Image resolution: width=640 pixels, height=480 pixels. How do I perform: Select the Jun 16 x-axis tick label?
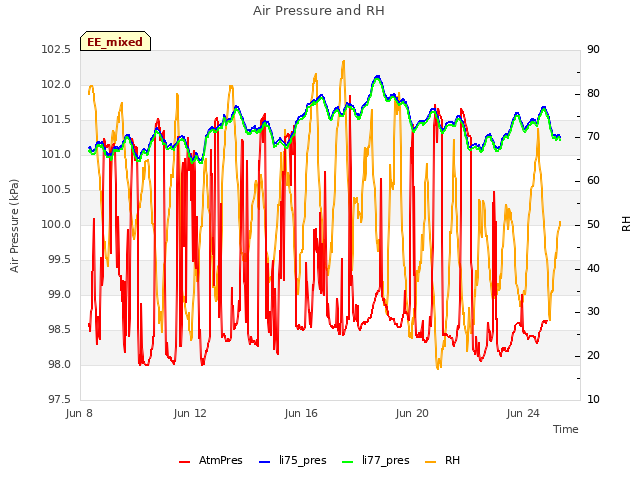point(301,413)
